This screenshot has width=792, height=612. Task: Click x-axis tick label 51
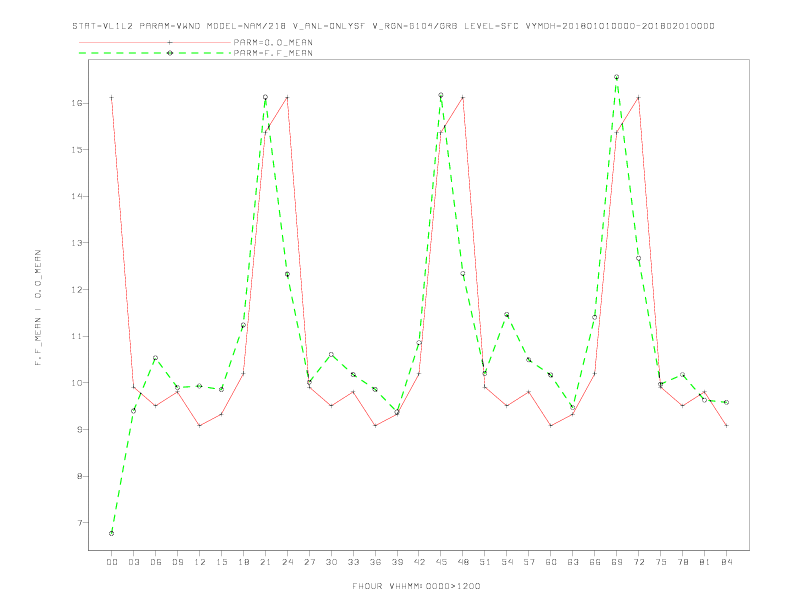[485, 562]
